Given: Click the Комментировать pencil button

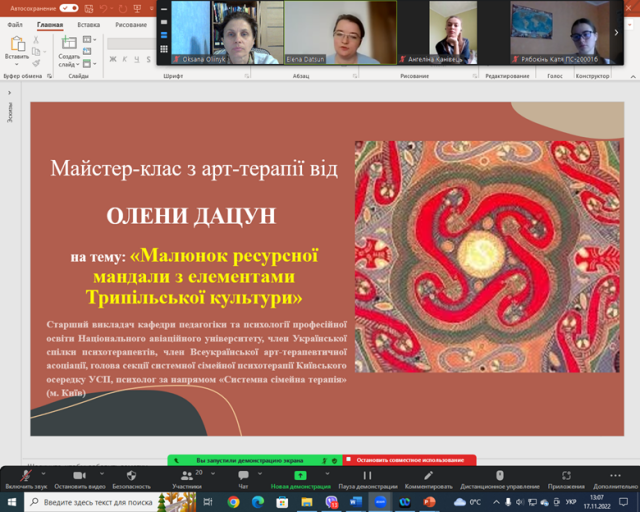Looking at the screenshot, I should (x=429, y=479).
